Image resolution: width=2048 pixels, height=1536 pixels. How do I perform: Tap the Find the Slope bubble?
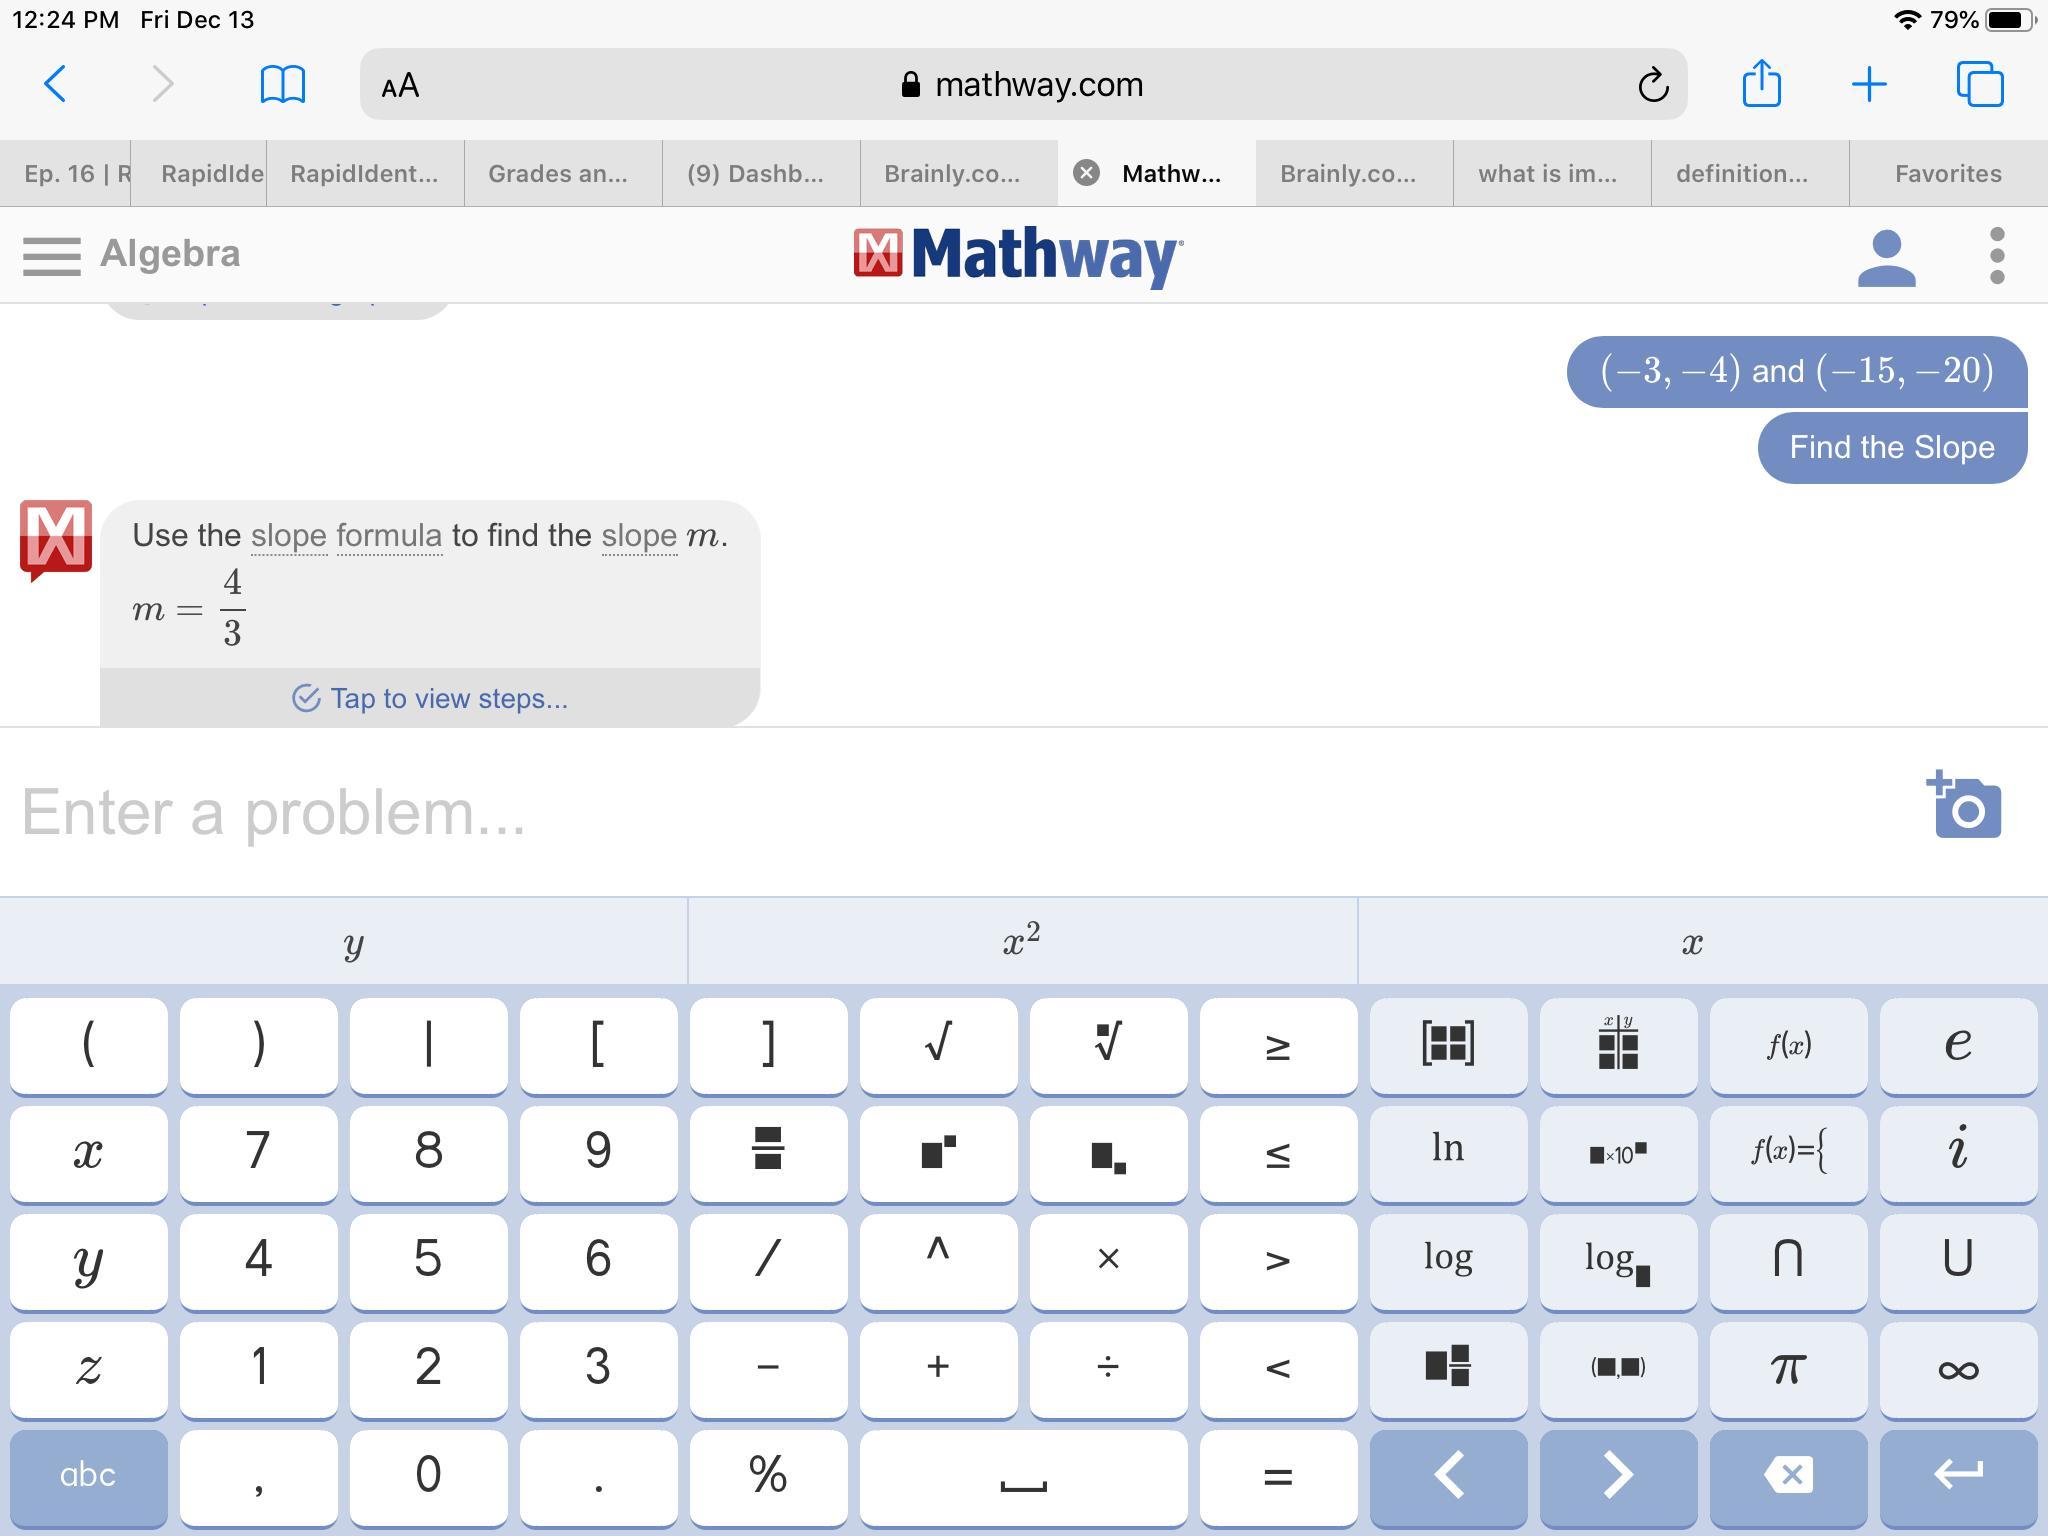point(1891,447)
